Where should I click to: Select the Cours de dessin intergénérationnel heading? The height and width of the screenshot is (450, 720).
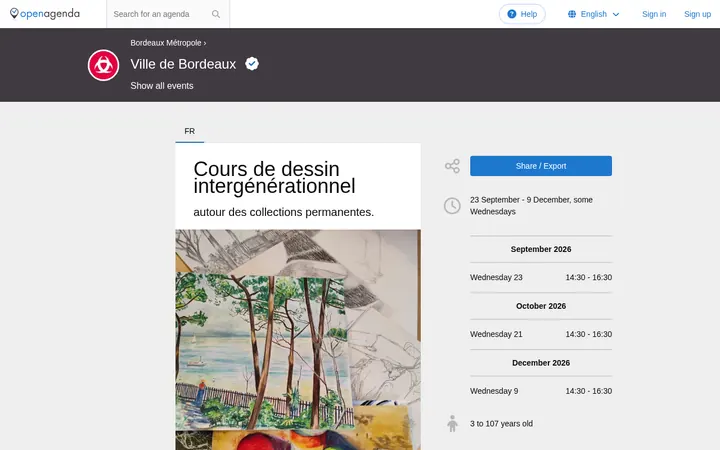click(x=275, y=177)
